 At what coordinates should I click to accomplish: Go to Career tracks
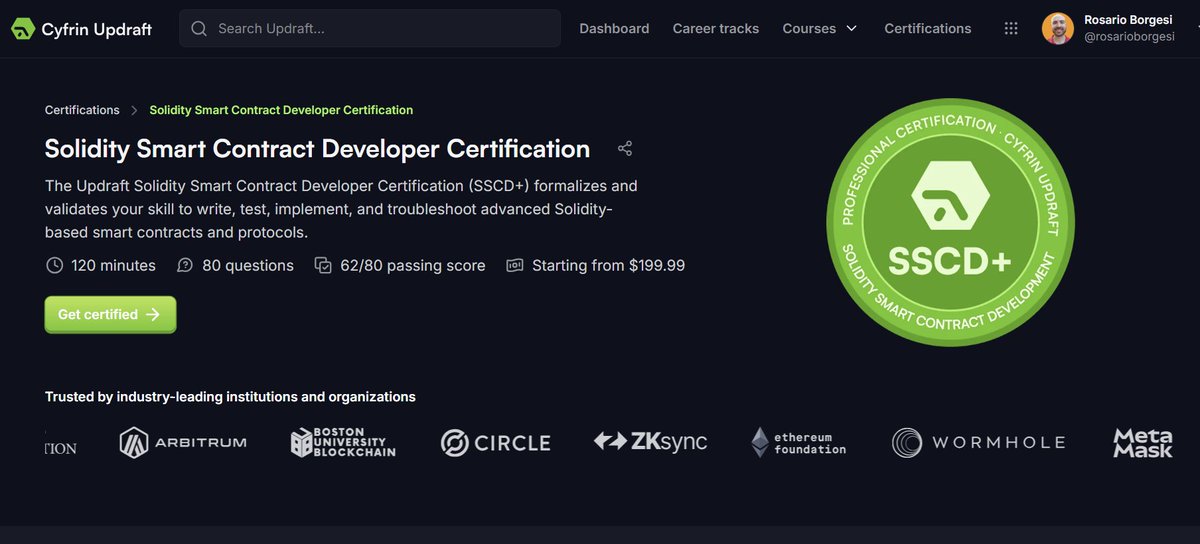[x=716, y=29]
